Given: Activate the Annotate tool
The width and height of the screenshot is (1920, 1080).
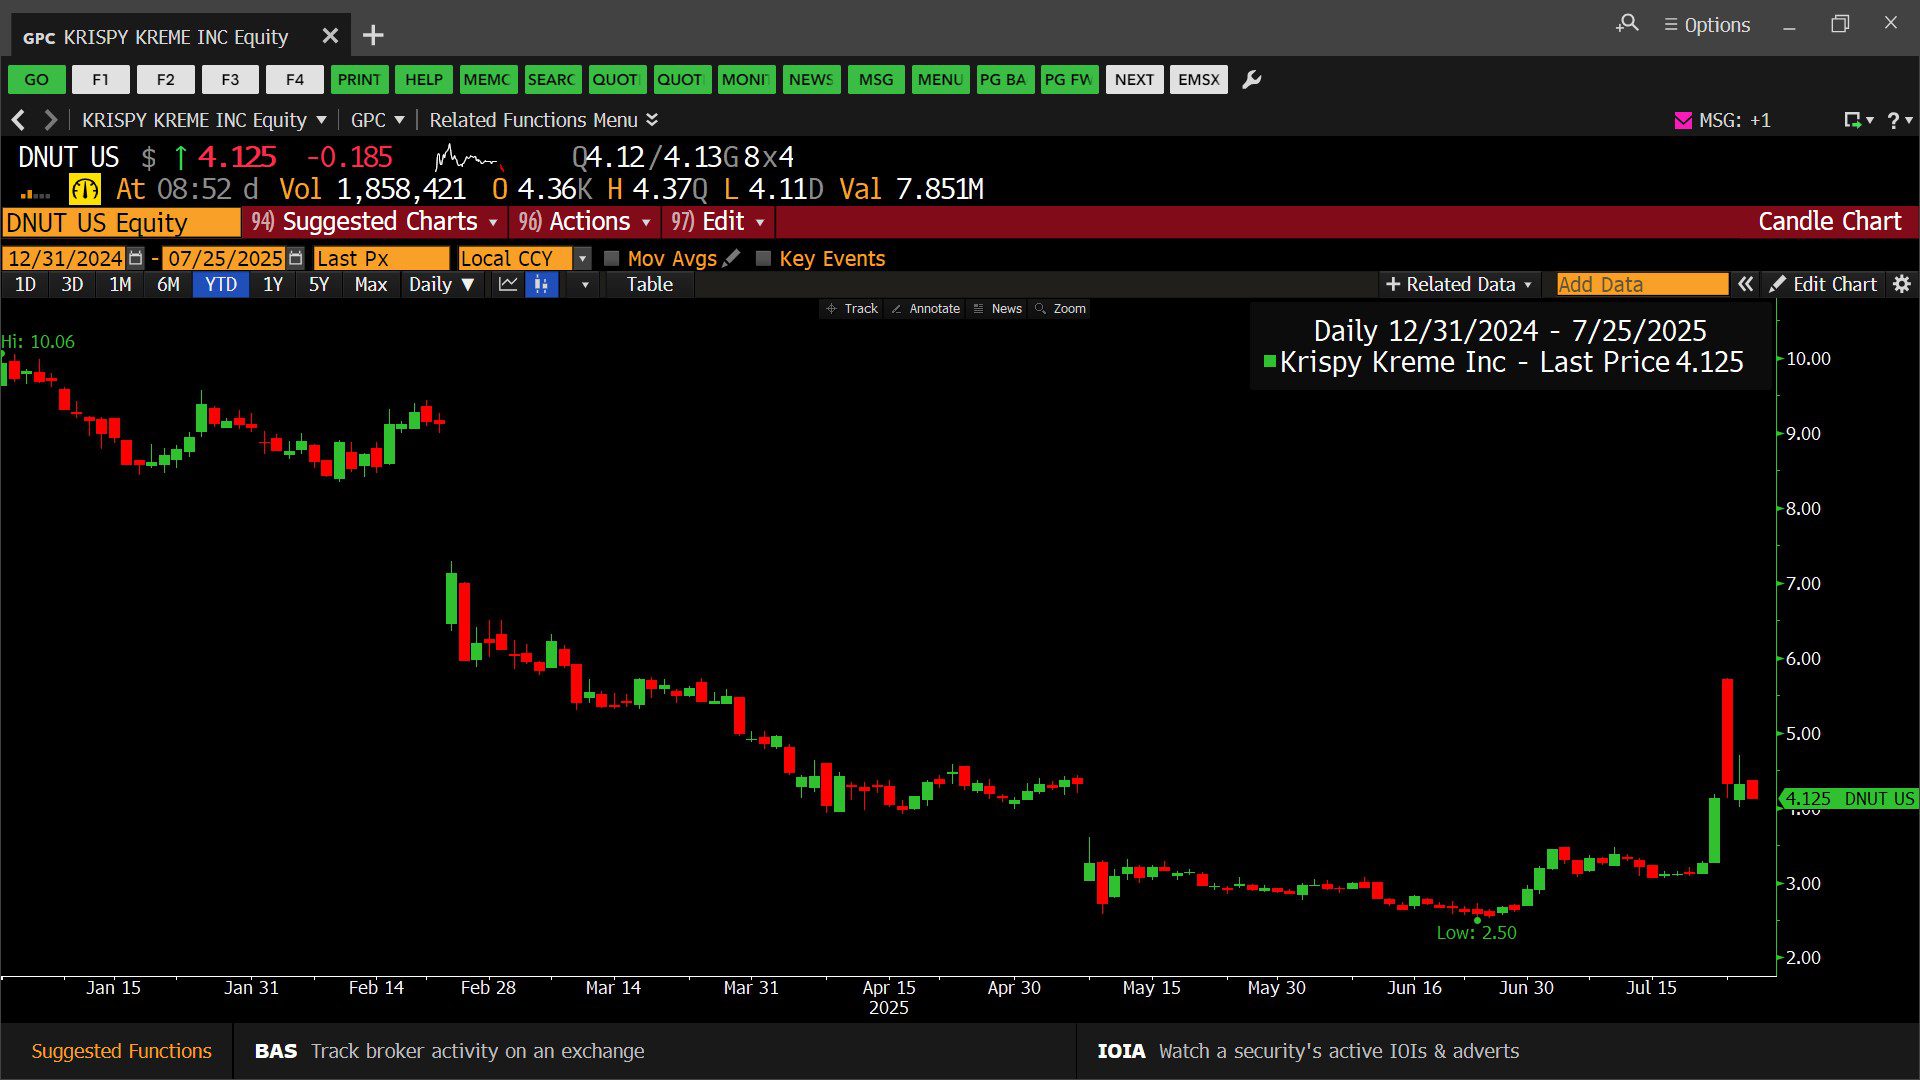Looking at the screenshot, I should coord(926,309).
